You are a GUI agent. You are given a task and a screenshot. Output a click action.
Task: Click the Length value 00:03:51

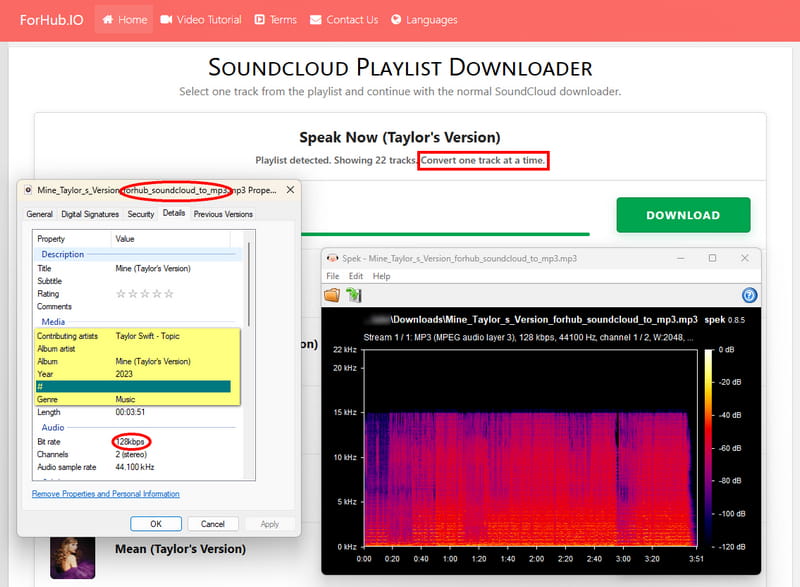coord(130,412)
